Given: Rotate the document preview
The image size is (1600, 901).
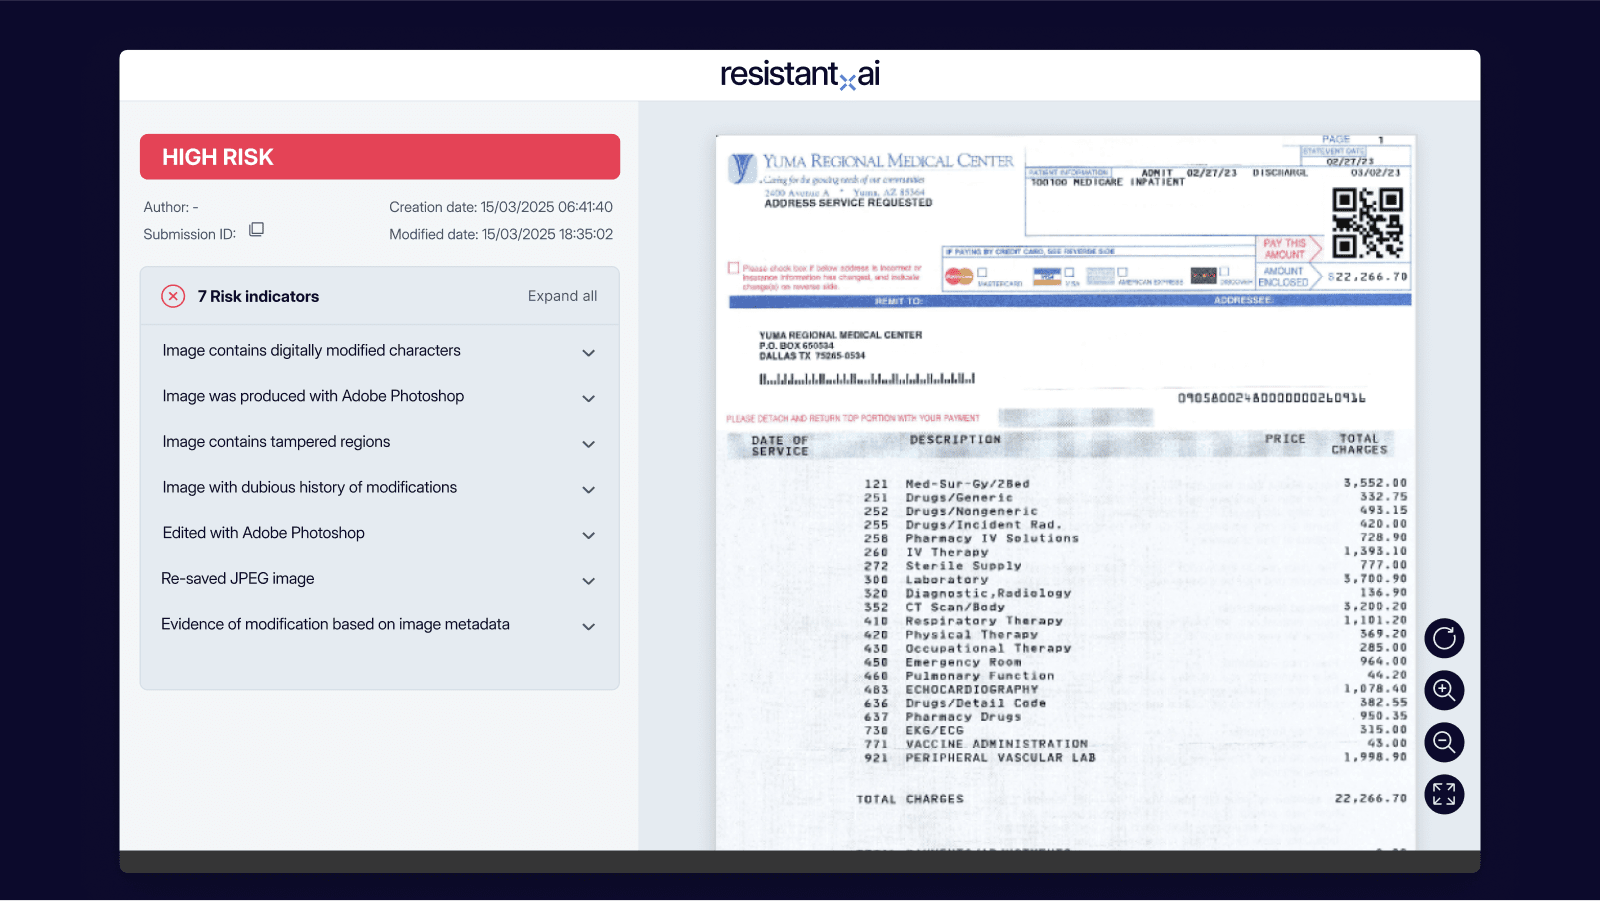Looking at the screenshot, I should 1444,638.
